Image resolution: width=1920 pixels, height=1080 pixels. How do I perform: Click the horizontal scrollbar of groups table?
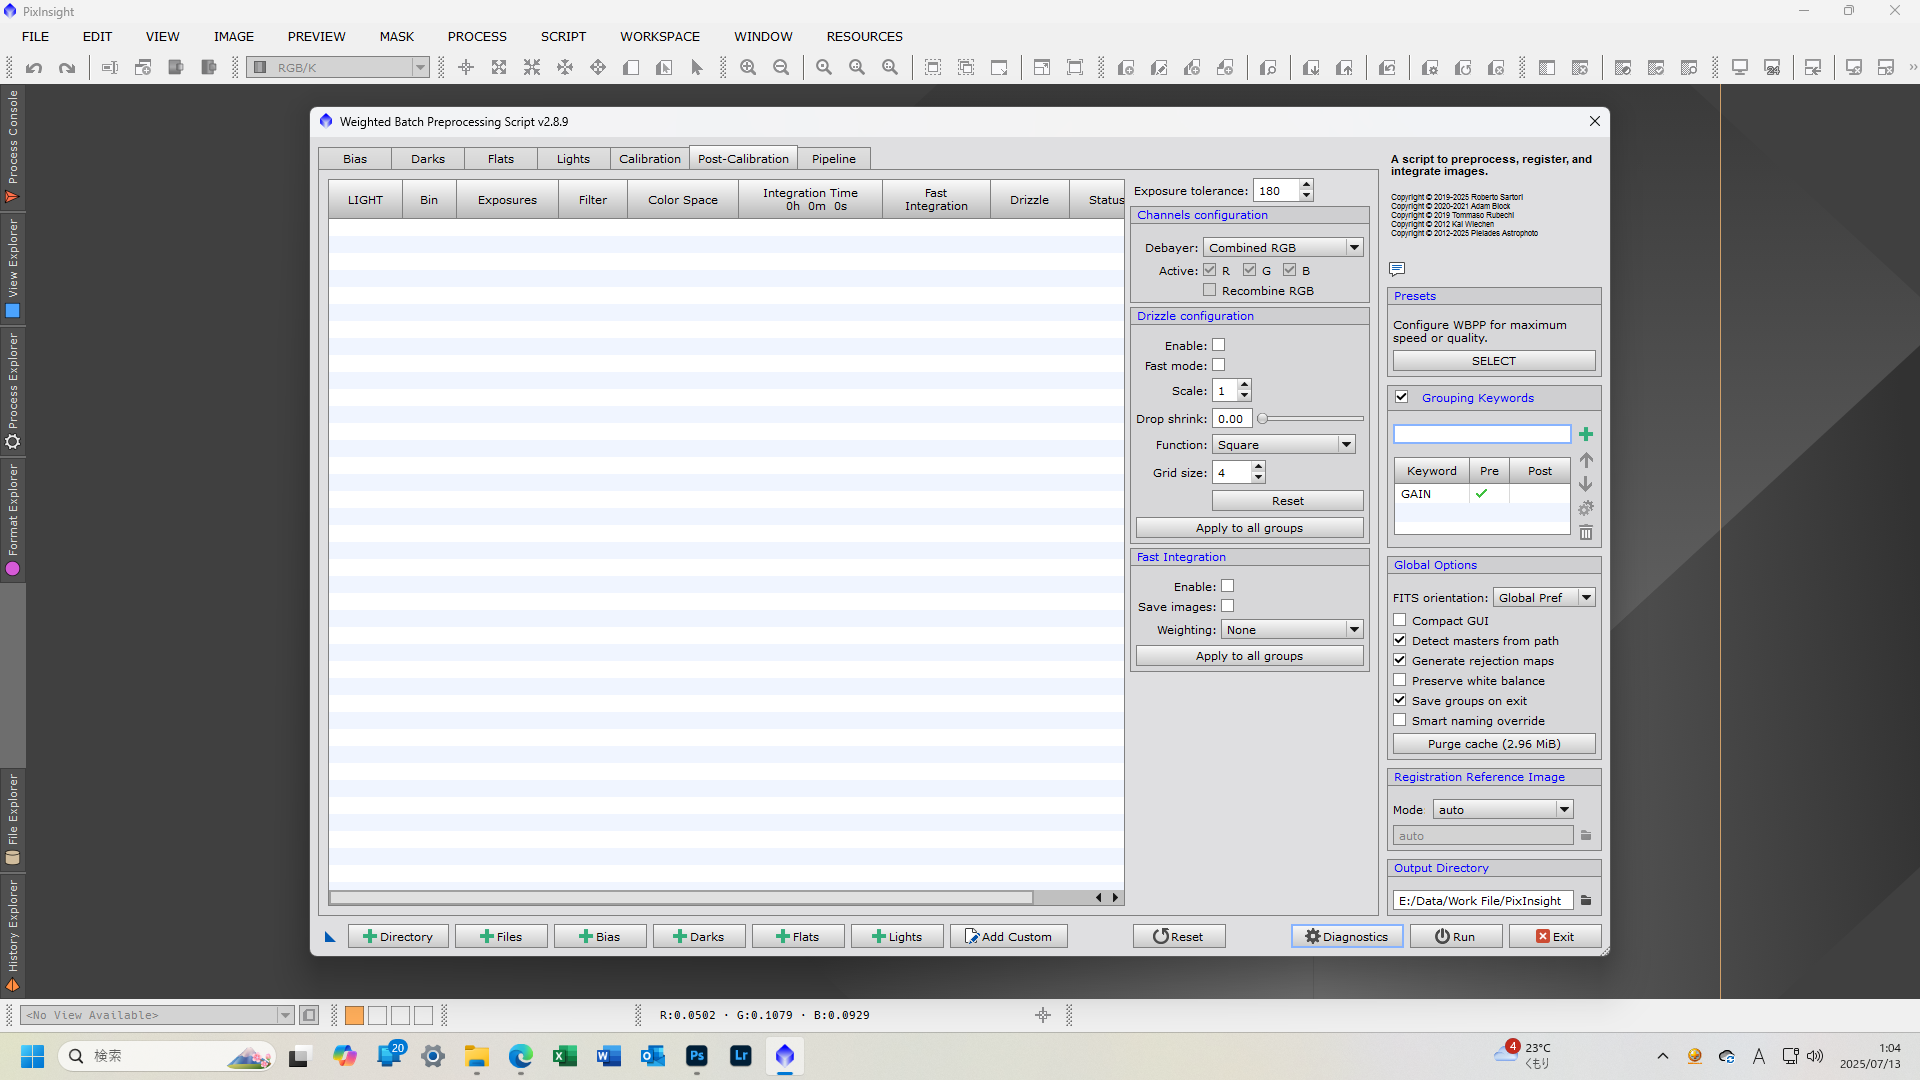(x=681, y=897)
